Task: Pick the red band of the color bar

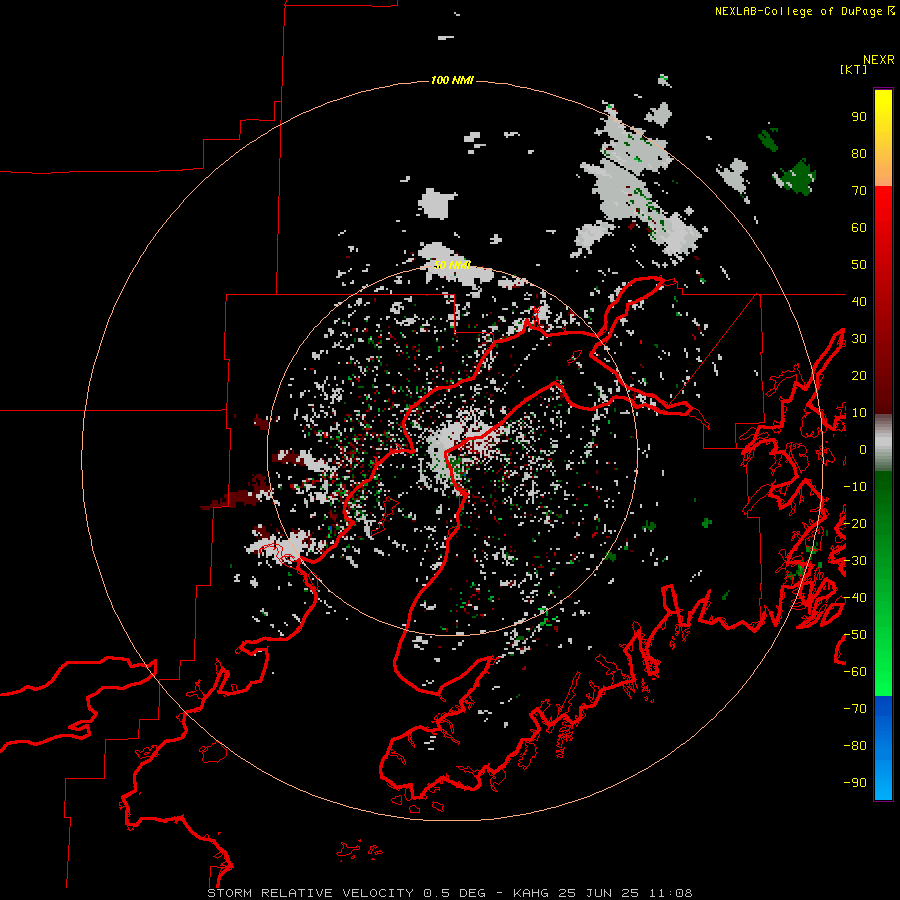Action: point(883,300)
